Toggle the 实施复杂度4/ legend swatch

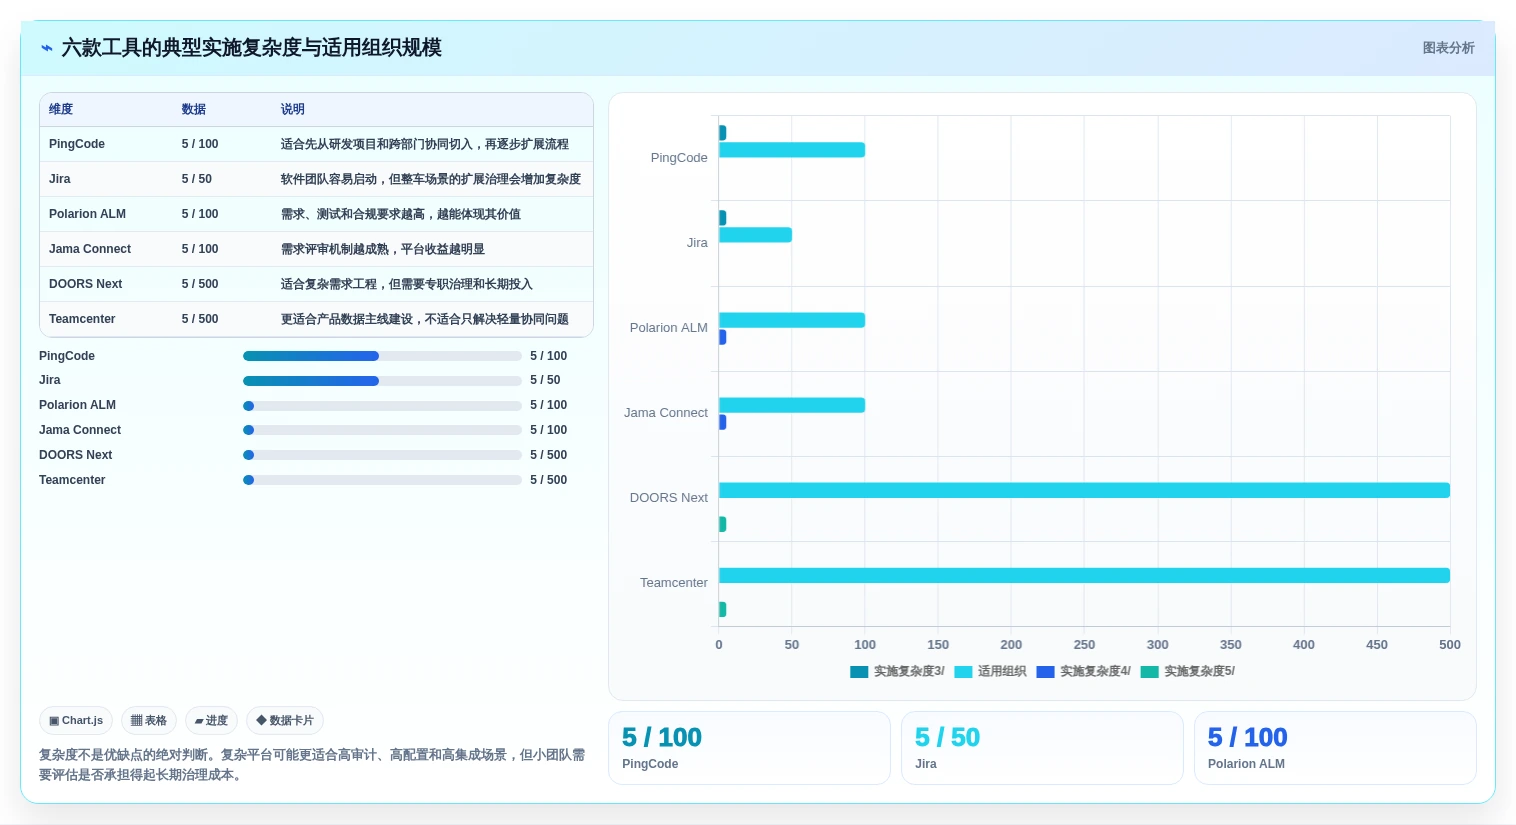point(1045,672)
